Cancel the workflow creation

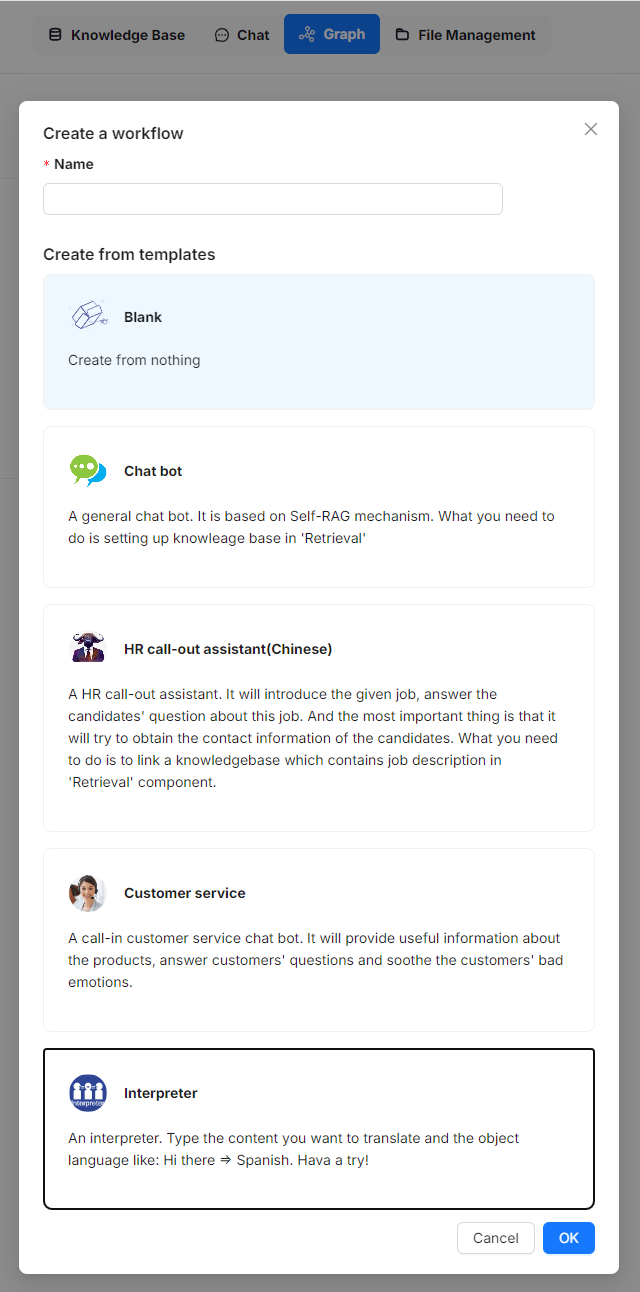click(x=496, y=1238)
